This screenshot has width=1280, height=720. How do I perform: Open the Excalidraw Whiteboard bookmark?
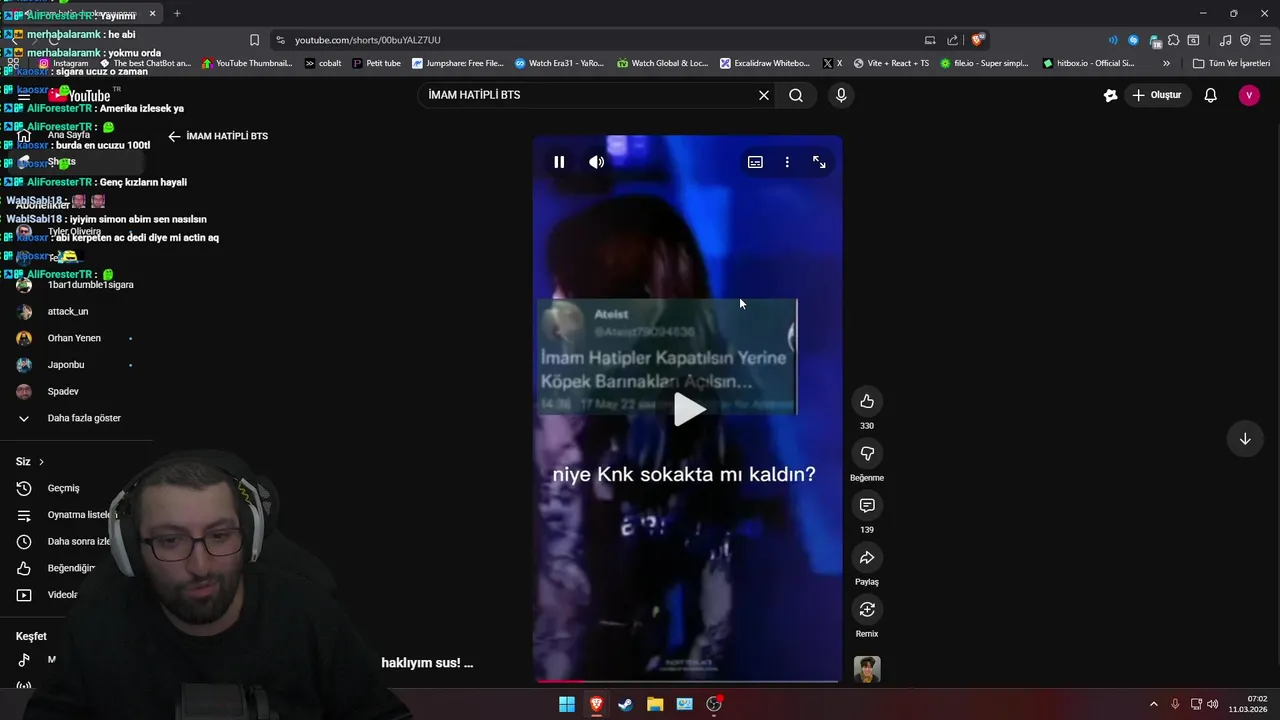pos(765,63)
